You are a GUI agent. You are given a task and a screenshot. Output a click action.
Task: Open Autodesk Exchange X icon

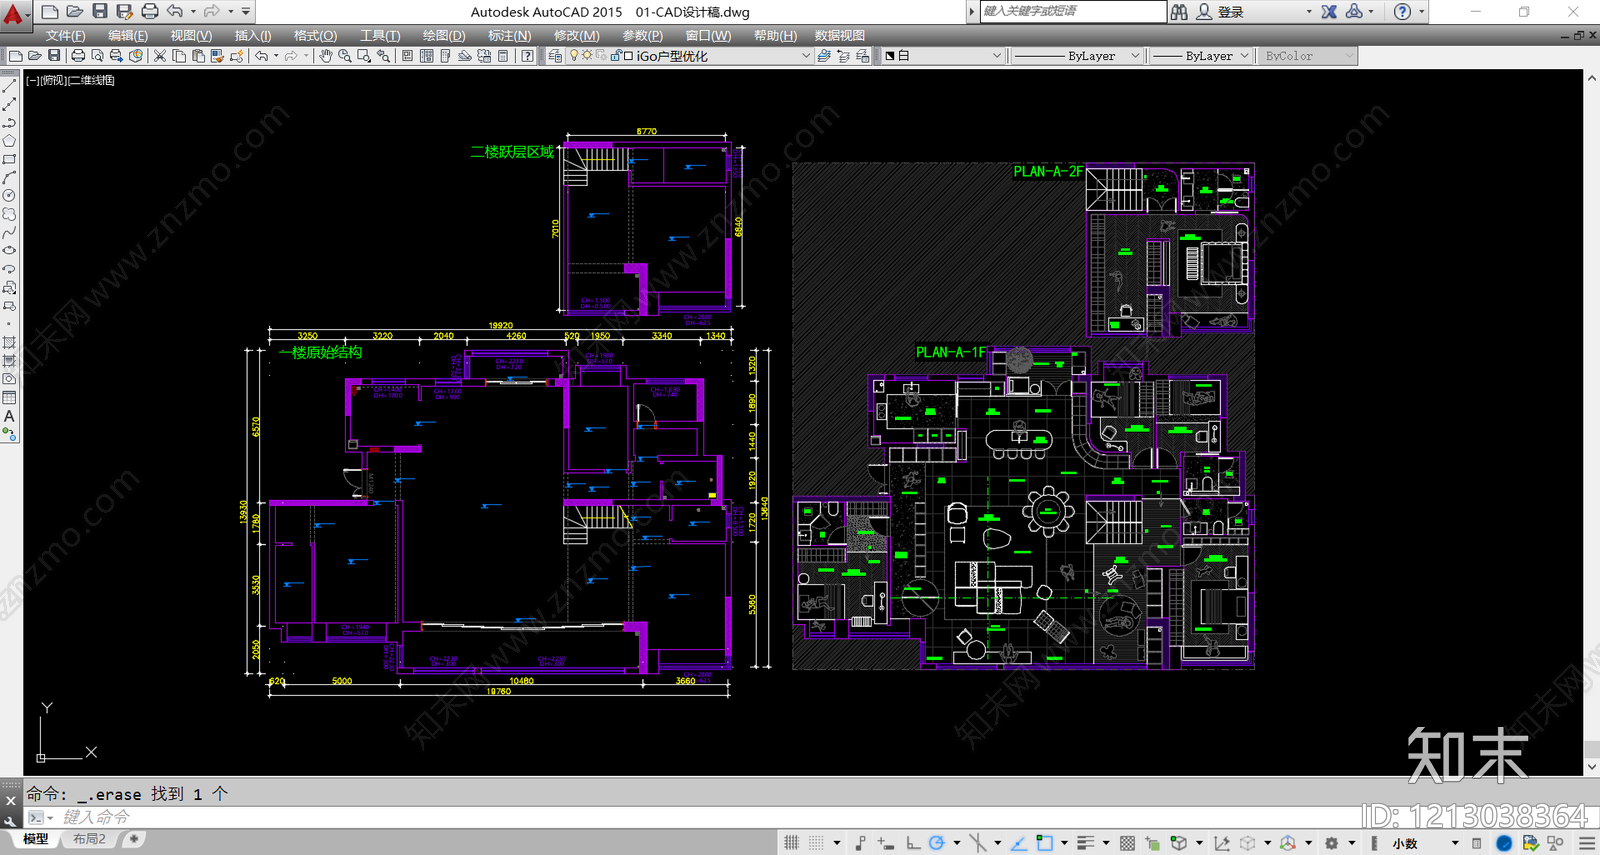coord(1329,12)
